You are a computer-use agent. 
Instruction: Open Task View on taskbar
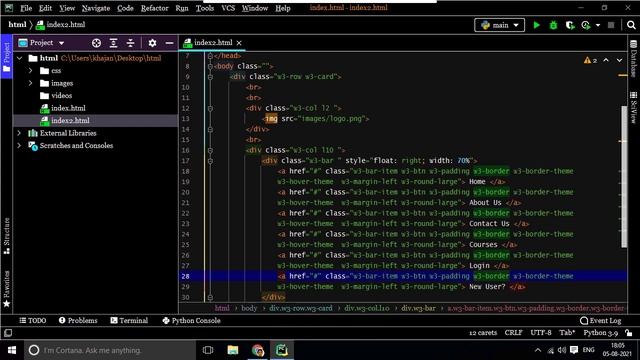(x=208, y=350)
